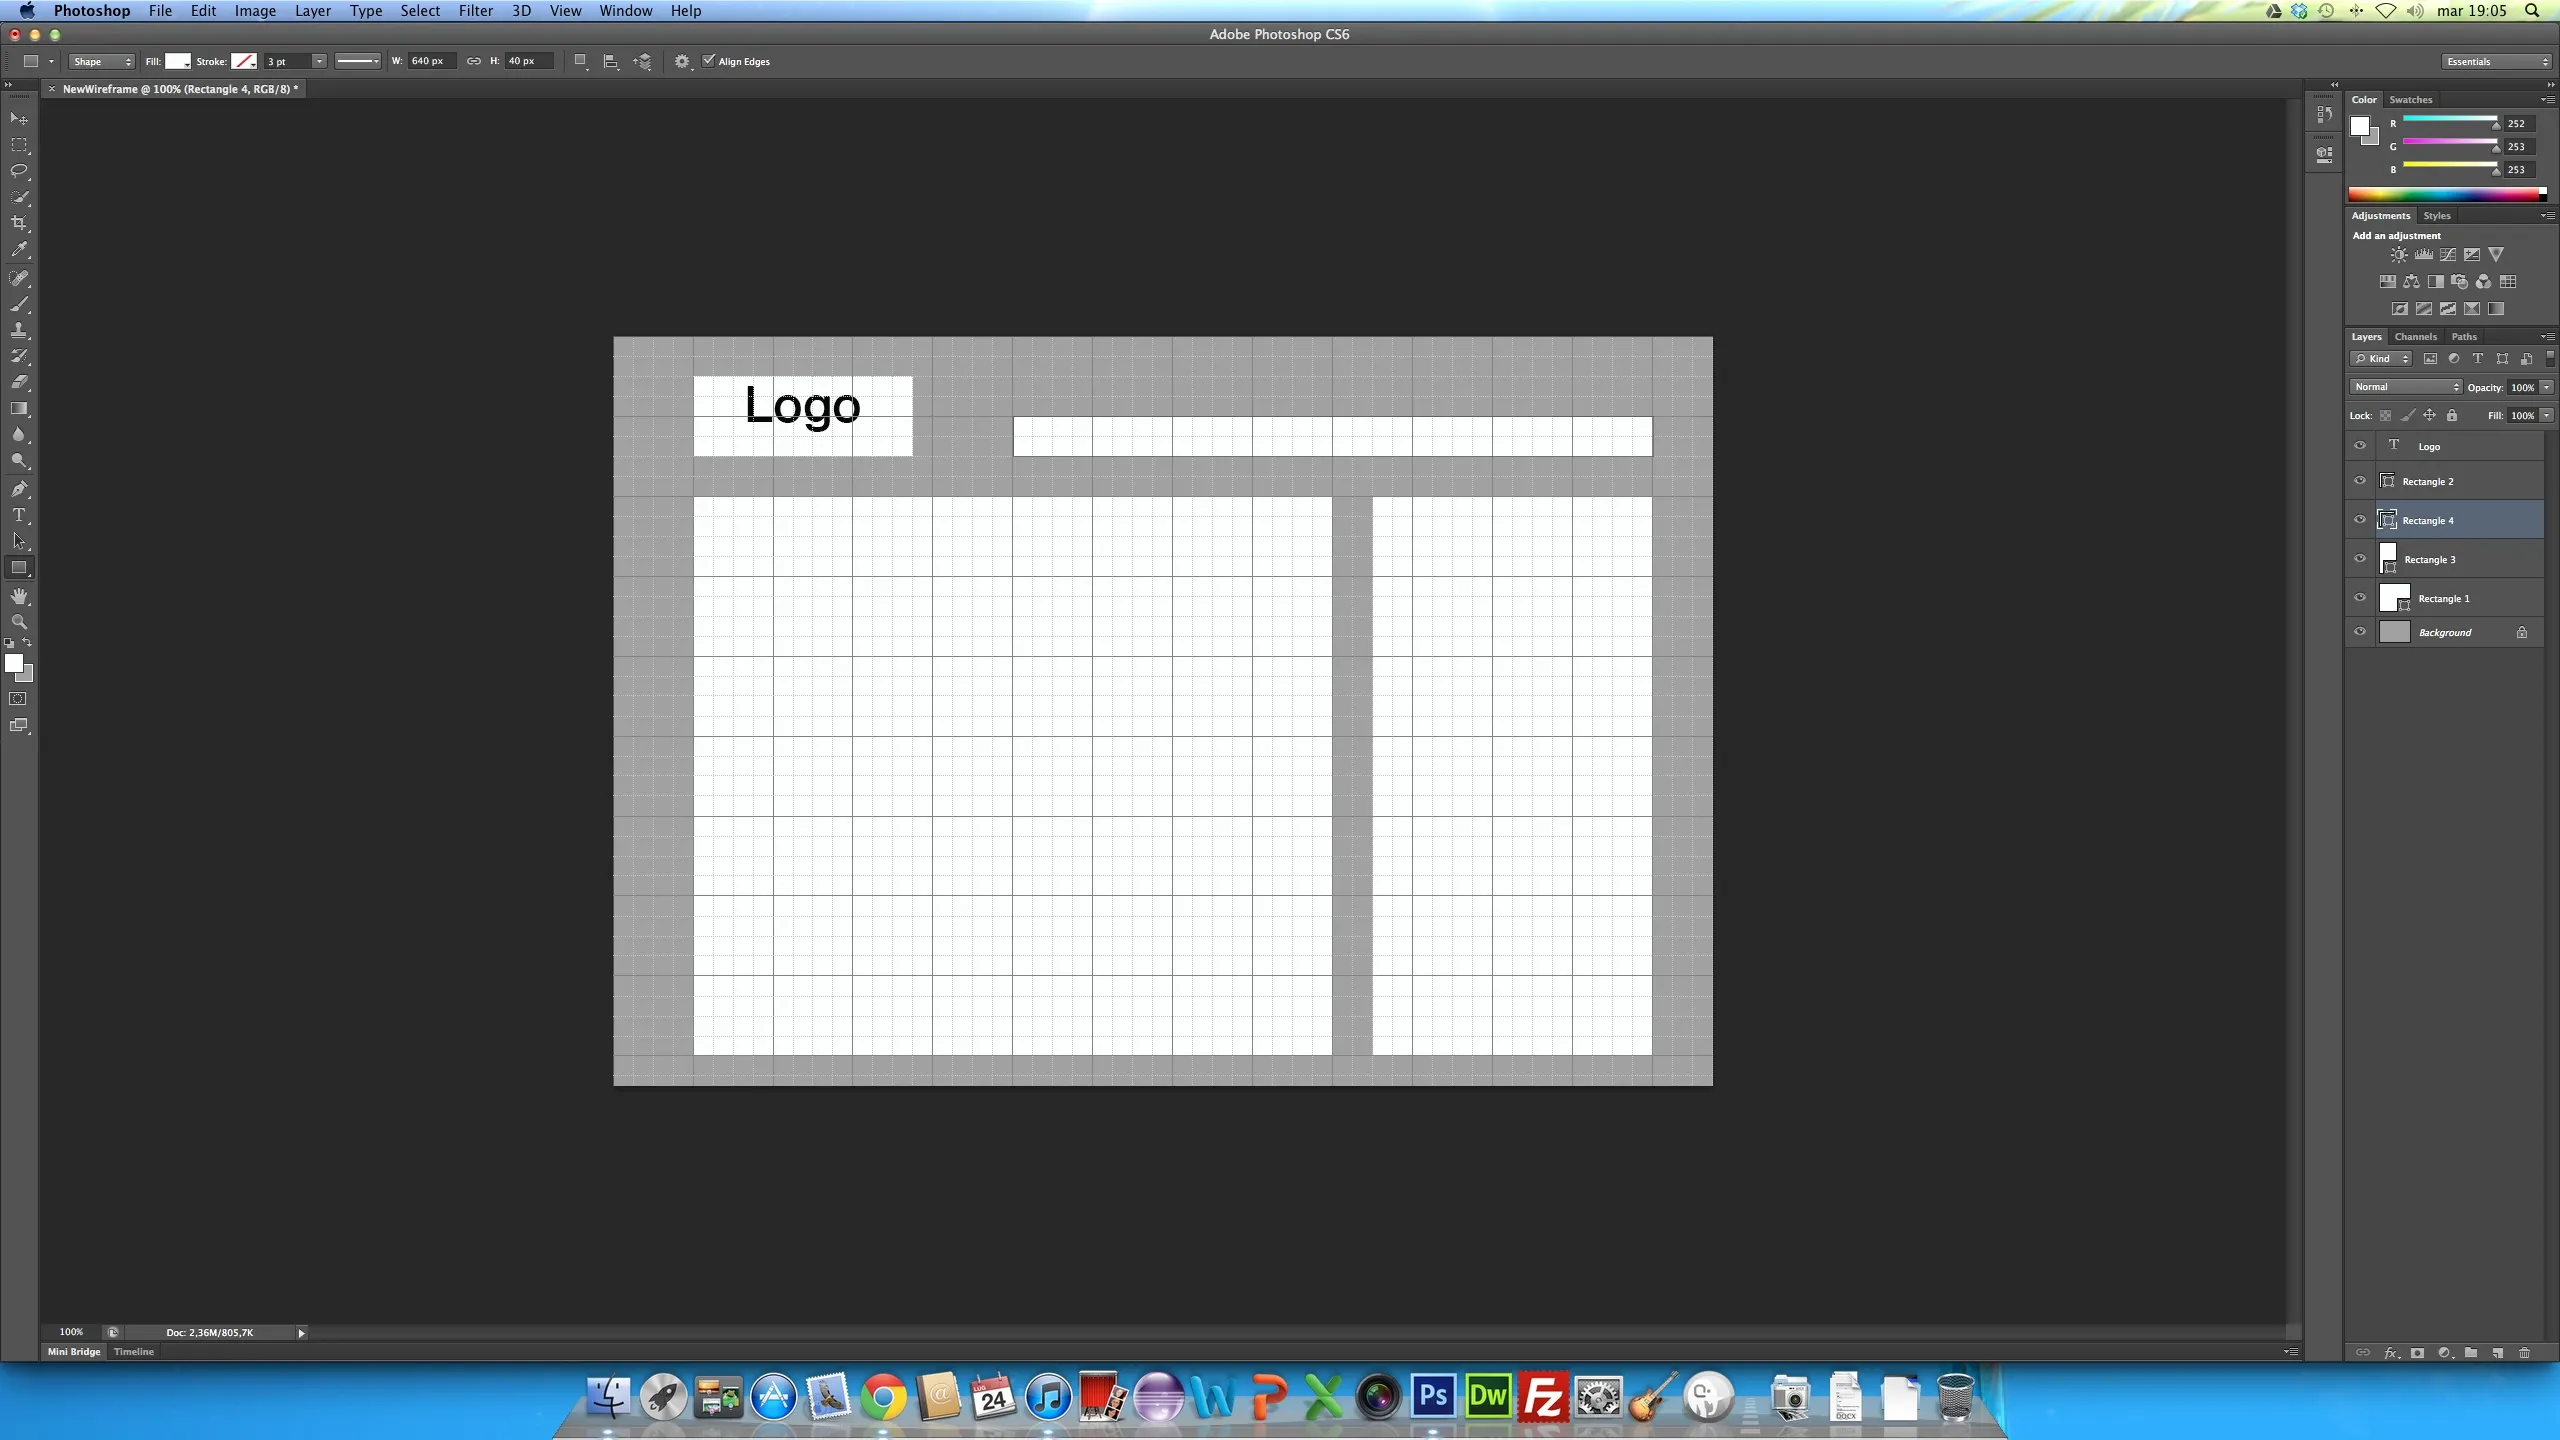The width and height of the screenshot is (2560, 1440).
Task: Select the Pen tool
Action: [x=19, y=489]
